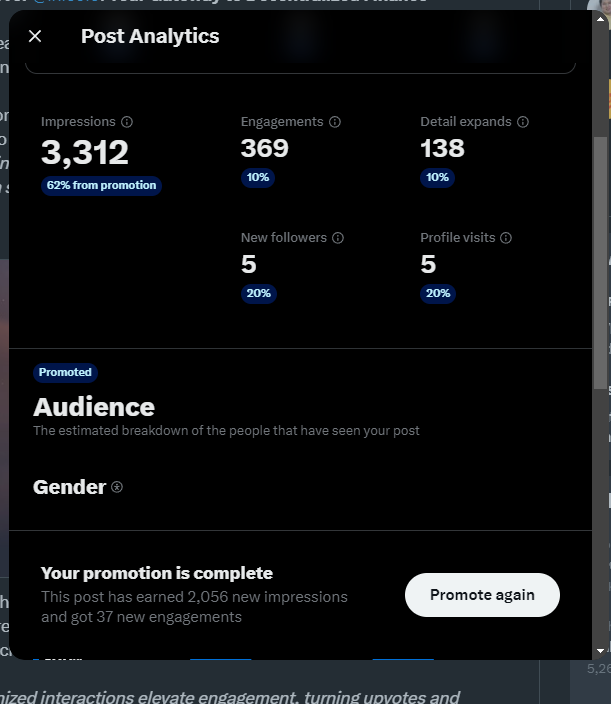Image resolution: width=611 pixels, height=704 pixels.
Task: Click the scrollbar up arrow
Action: pyautogui.click(x=600, y=19)
